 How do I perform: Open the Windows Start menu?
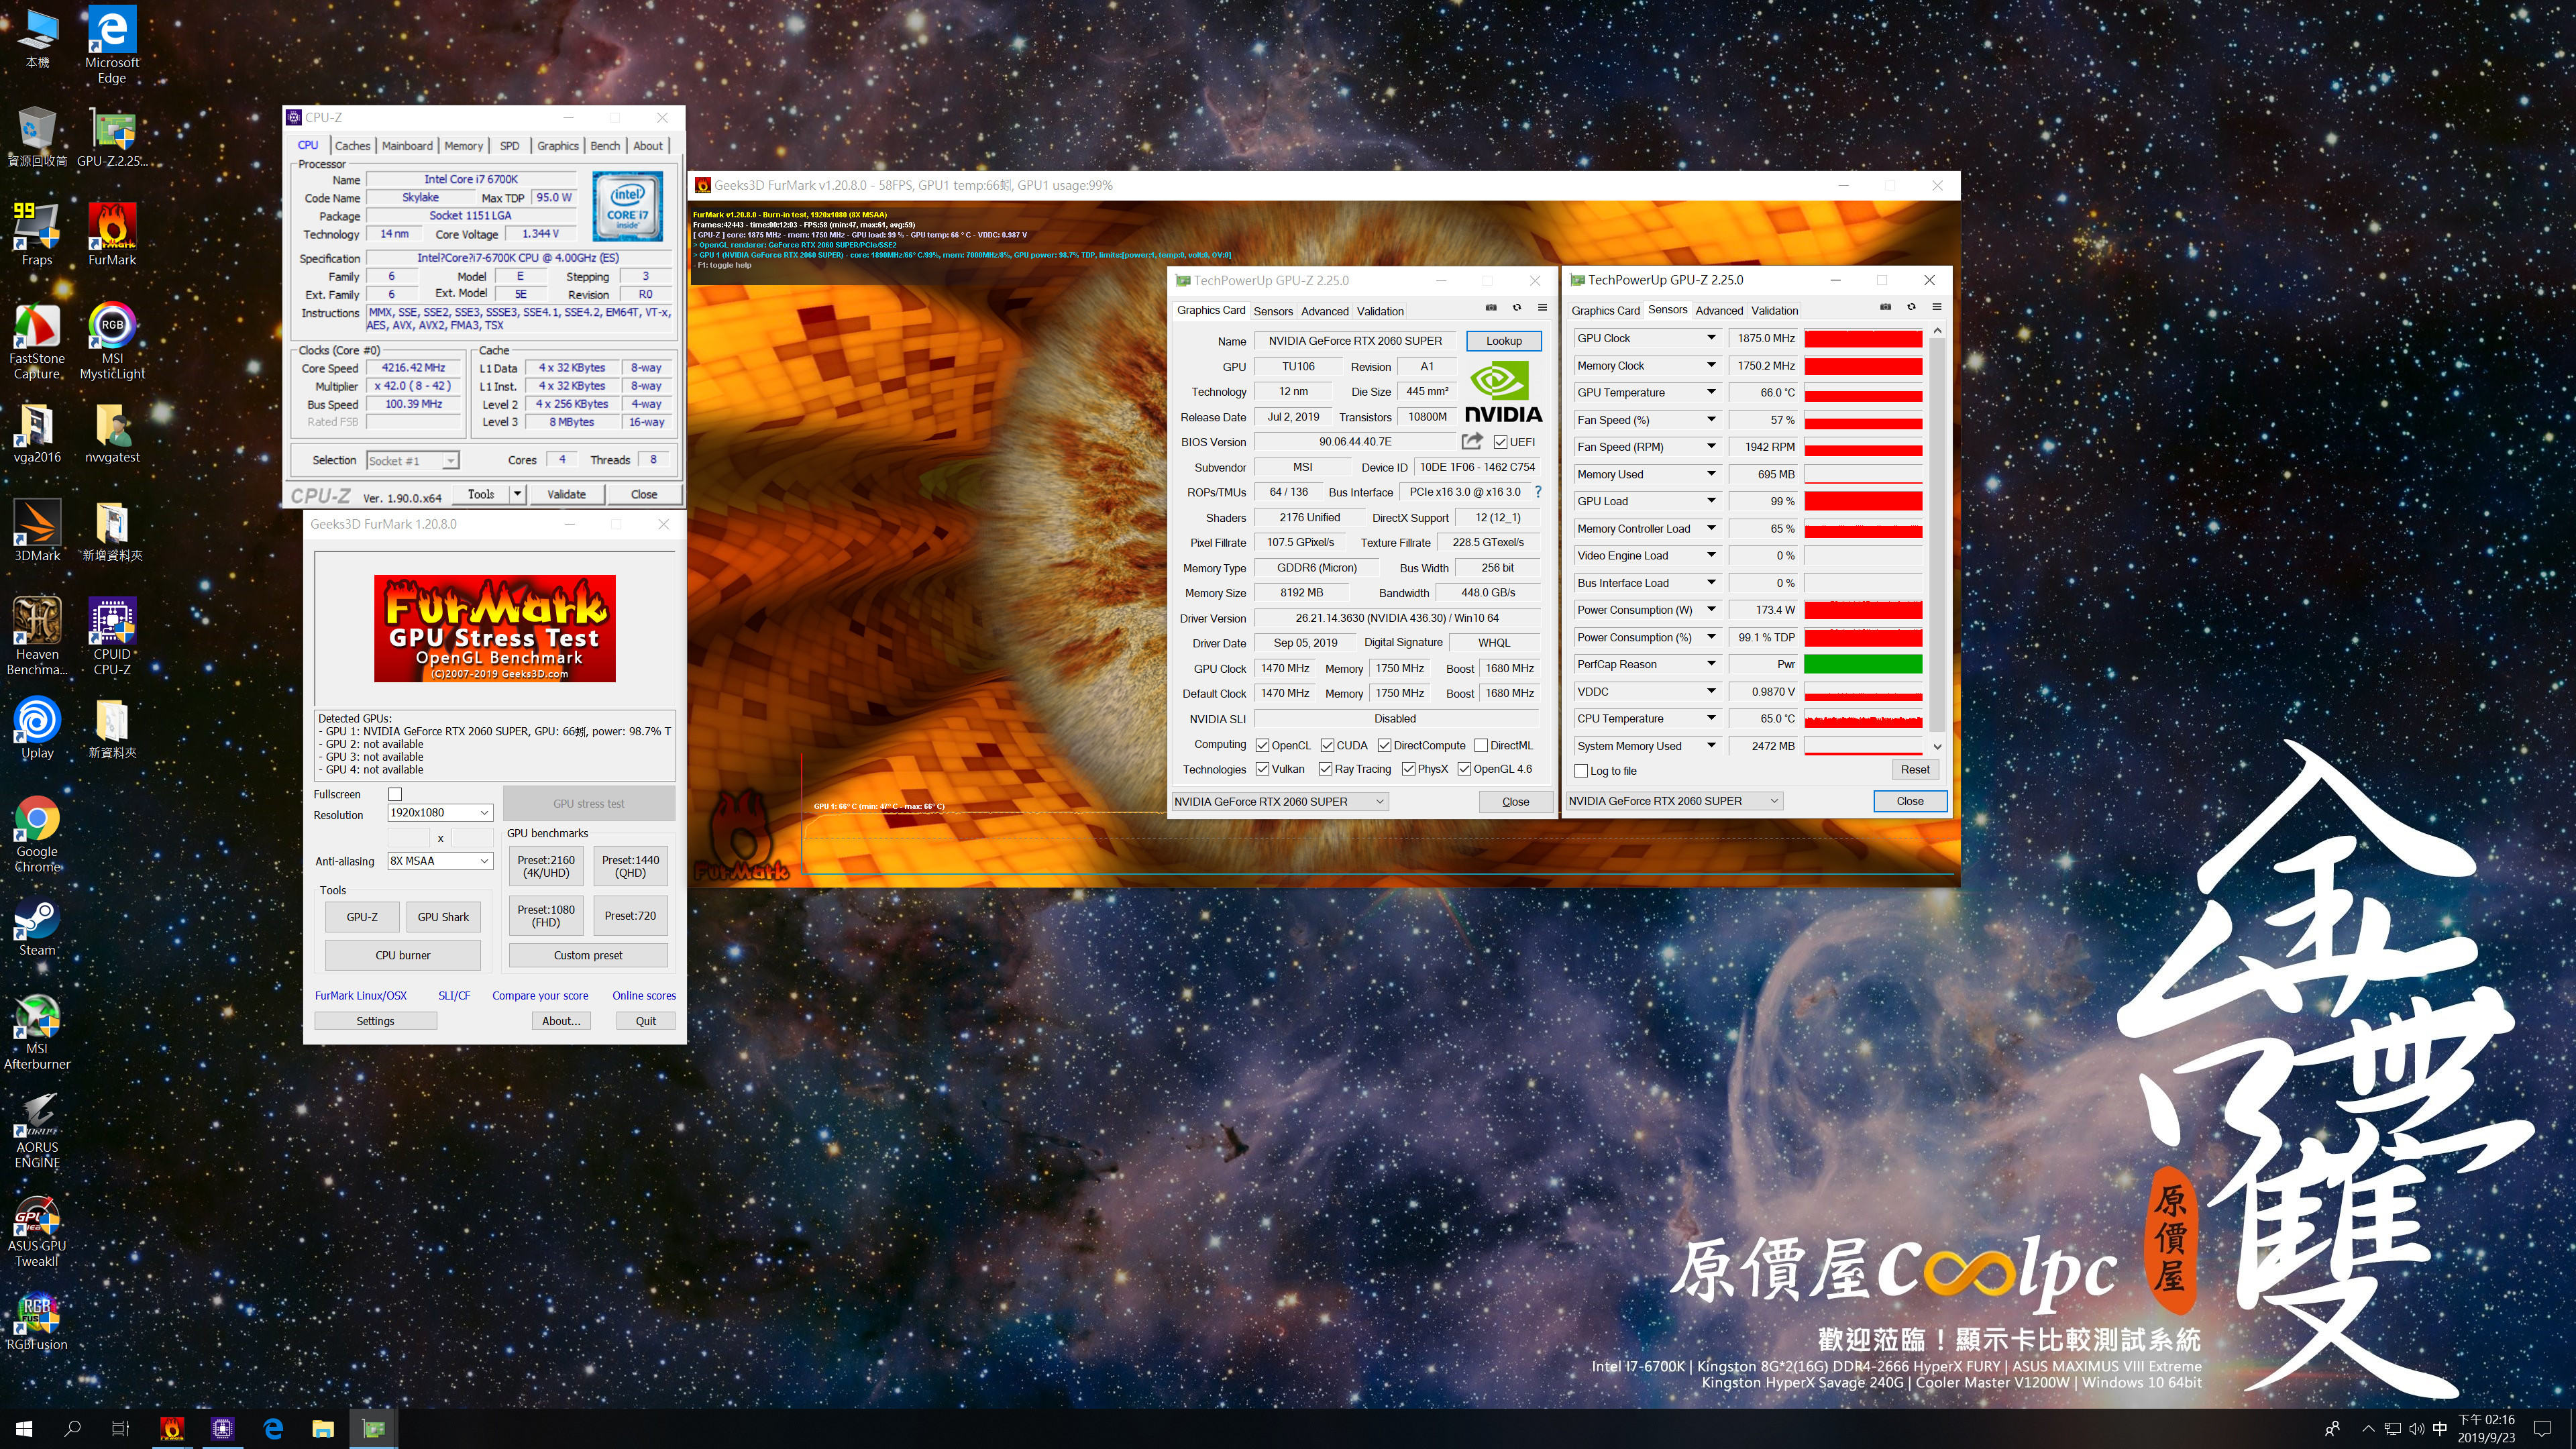tap(24, 1428)
